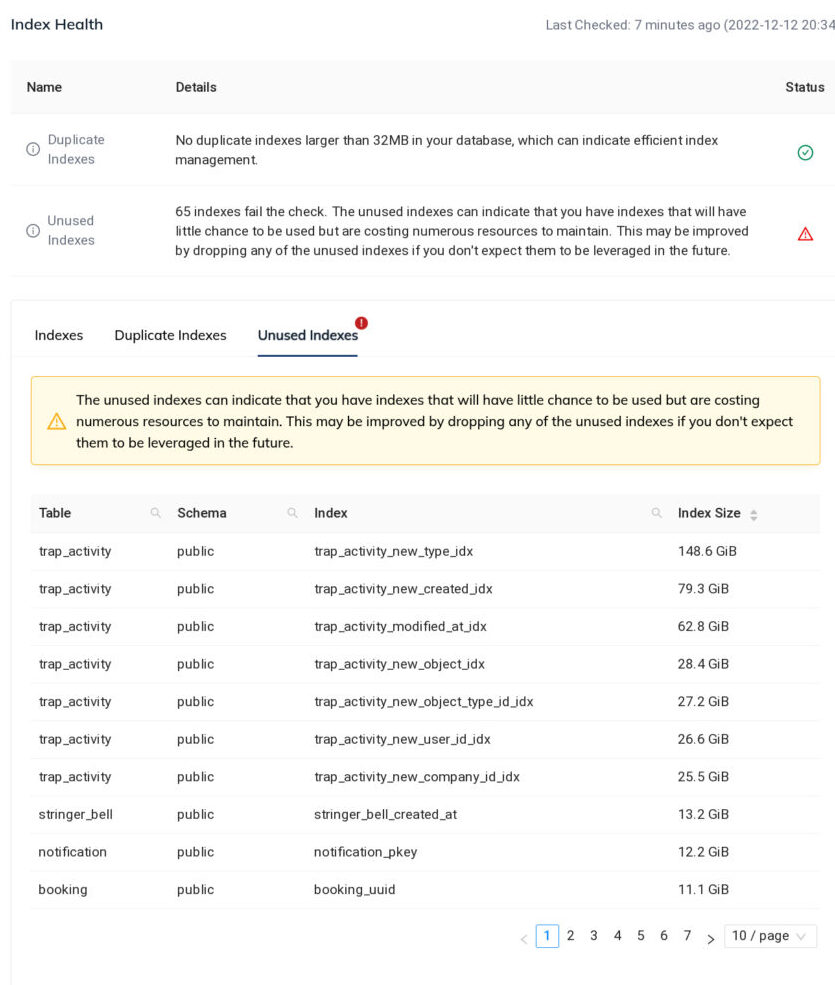Open search filter for Table column
The image size is (835, 985).
(155, 513)
